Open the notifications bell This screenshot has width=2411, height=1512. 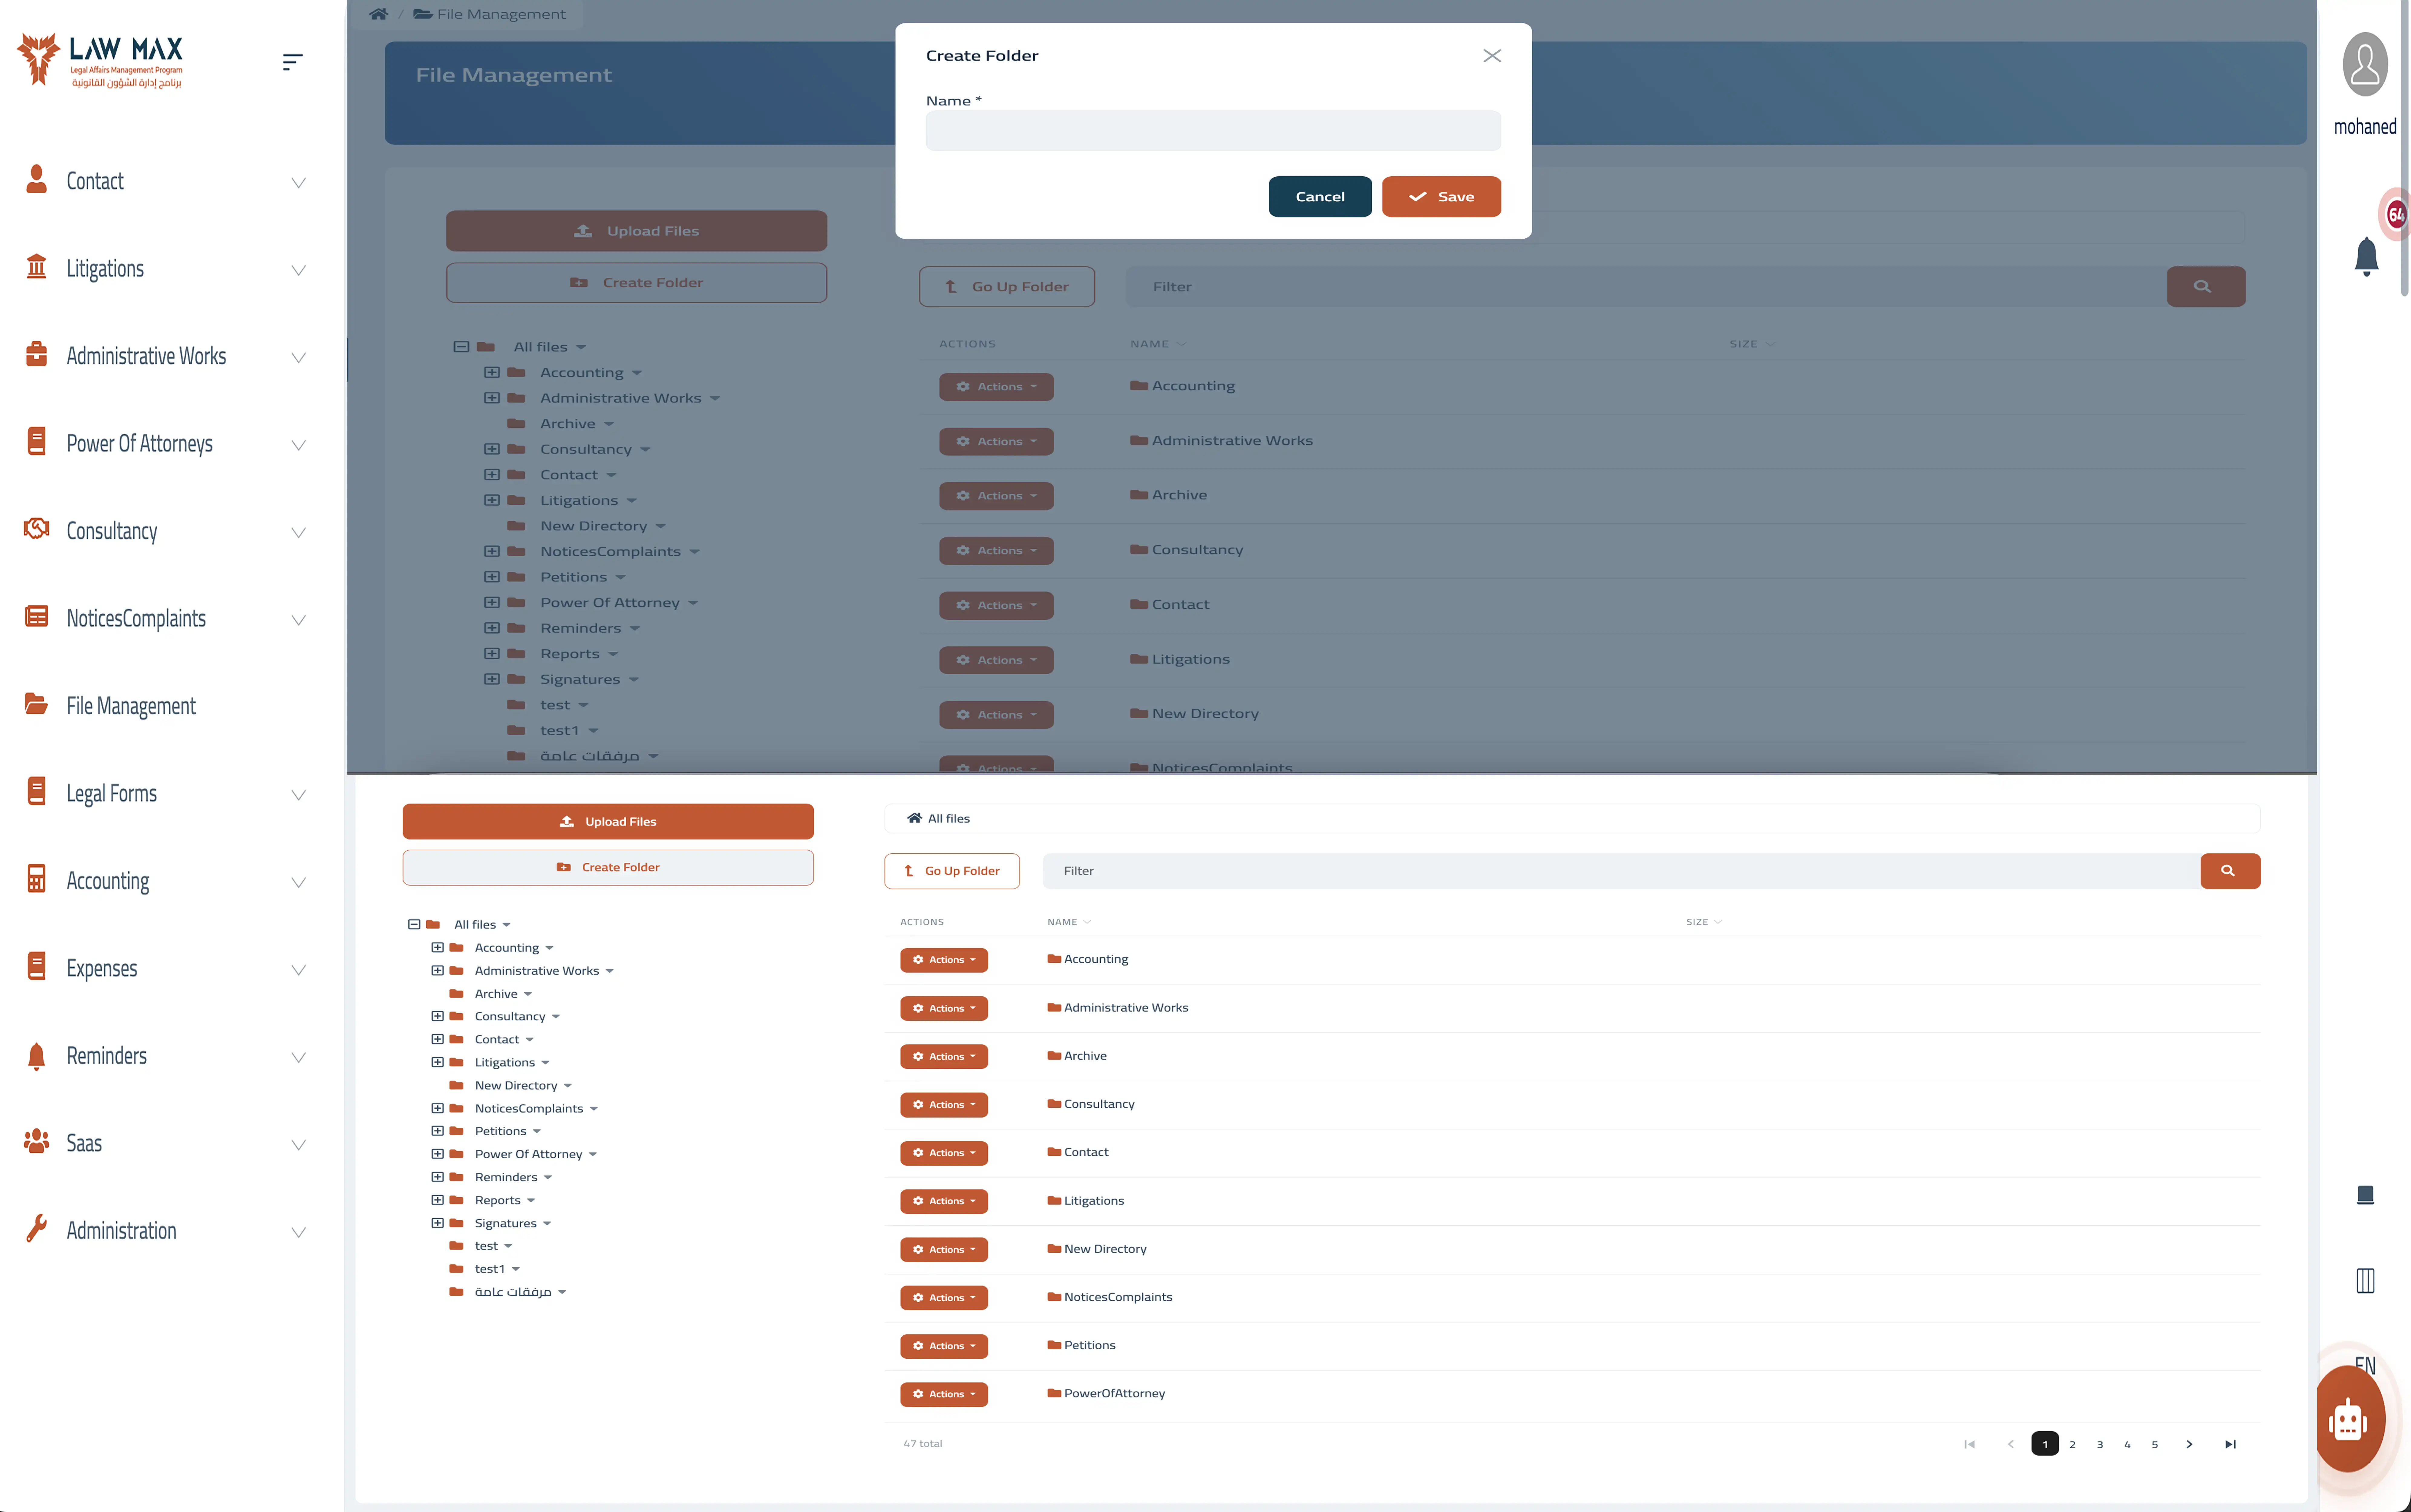(x=2366, y=256)
